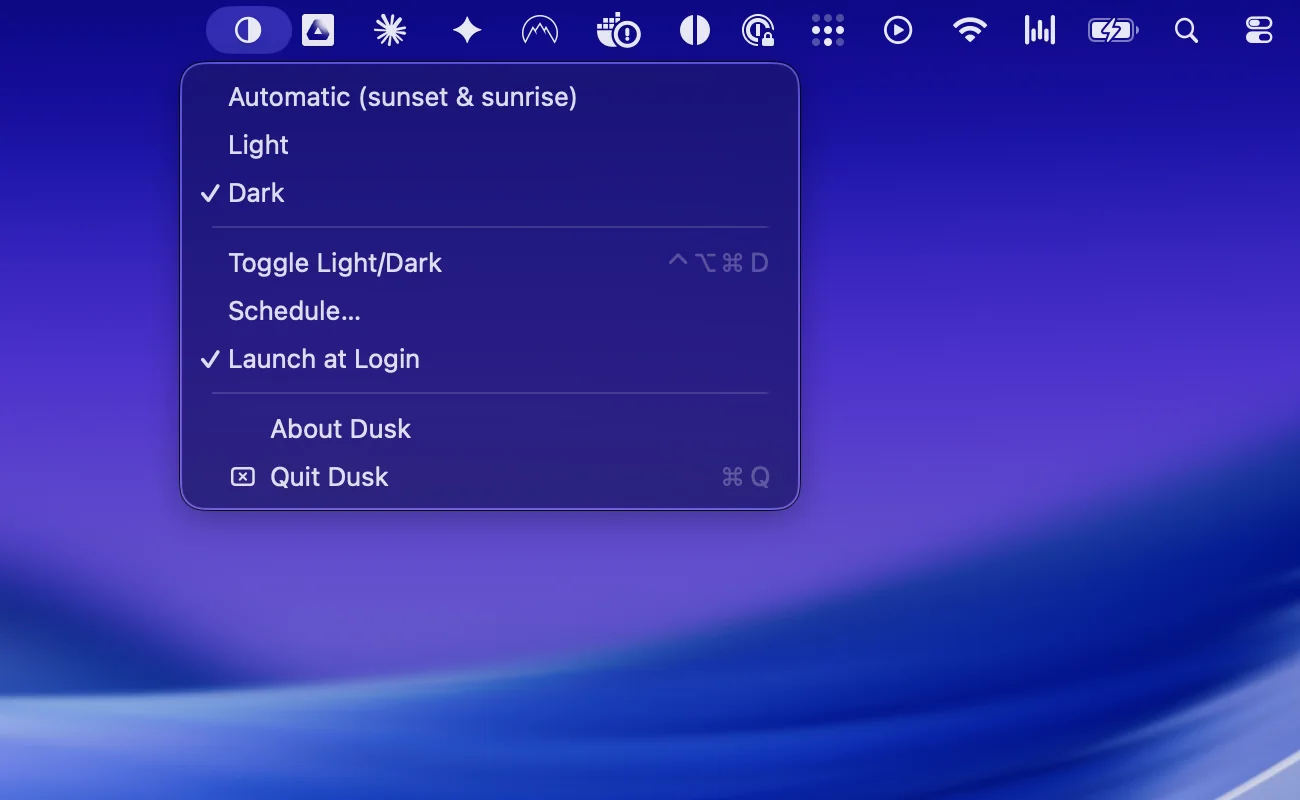Select the checked Dark appearance option
Screen dimensions: 1300x800
tap(490, 193)
